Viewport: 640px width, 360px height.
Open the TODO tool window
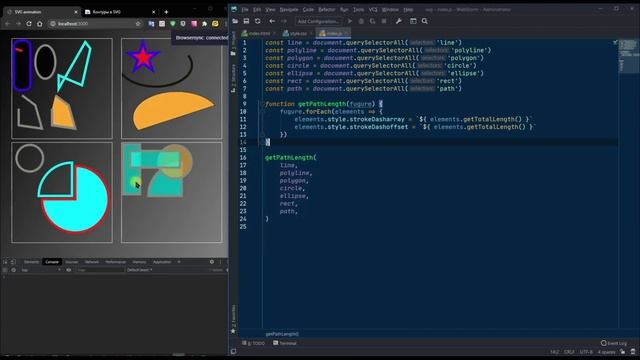coord(253,343)
